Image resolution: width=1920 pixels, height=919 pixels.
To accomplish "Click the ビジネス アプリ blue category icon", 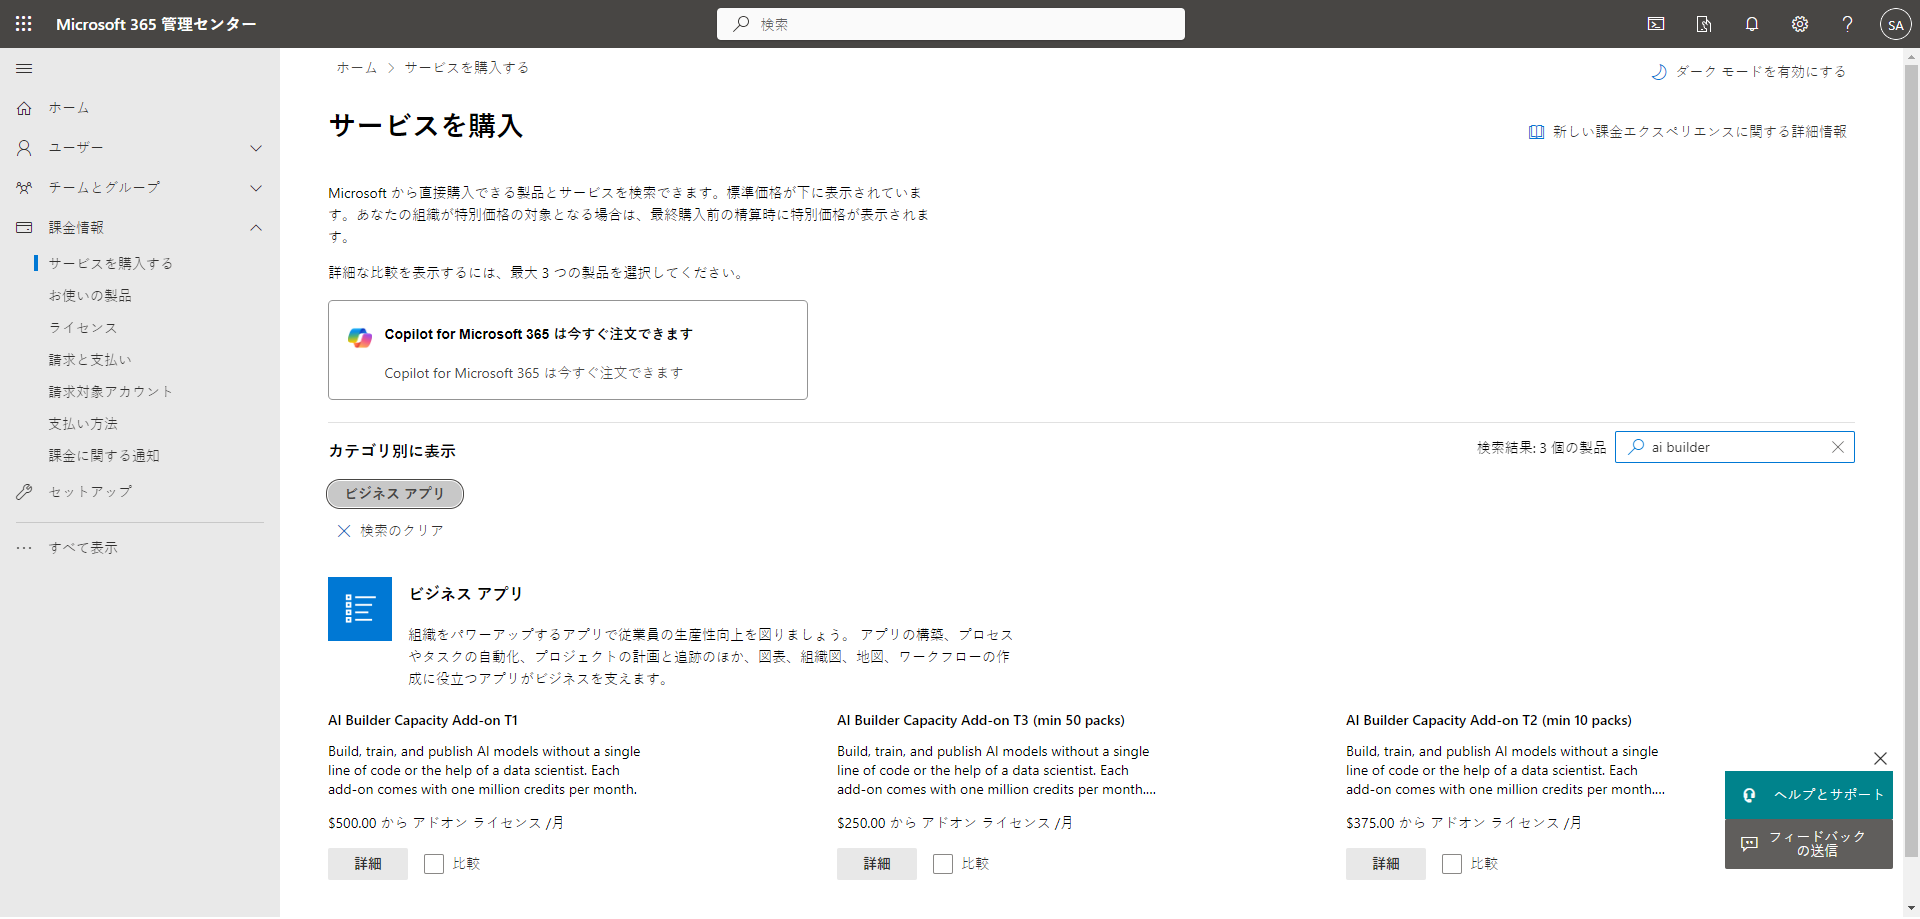I will pos(360,609).
